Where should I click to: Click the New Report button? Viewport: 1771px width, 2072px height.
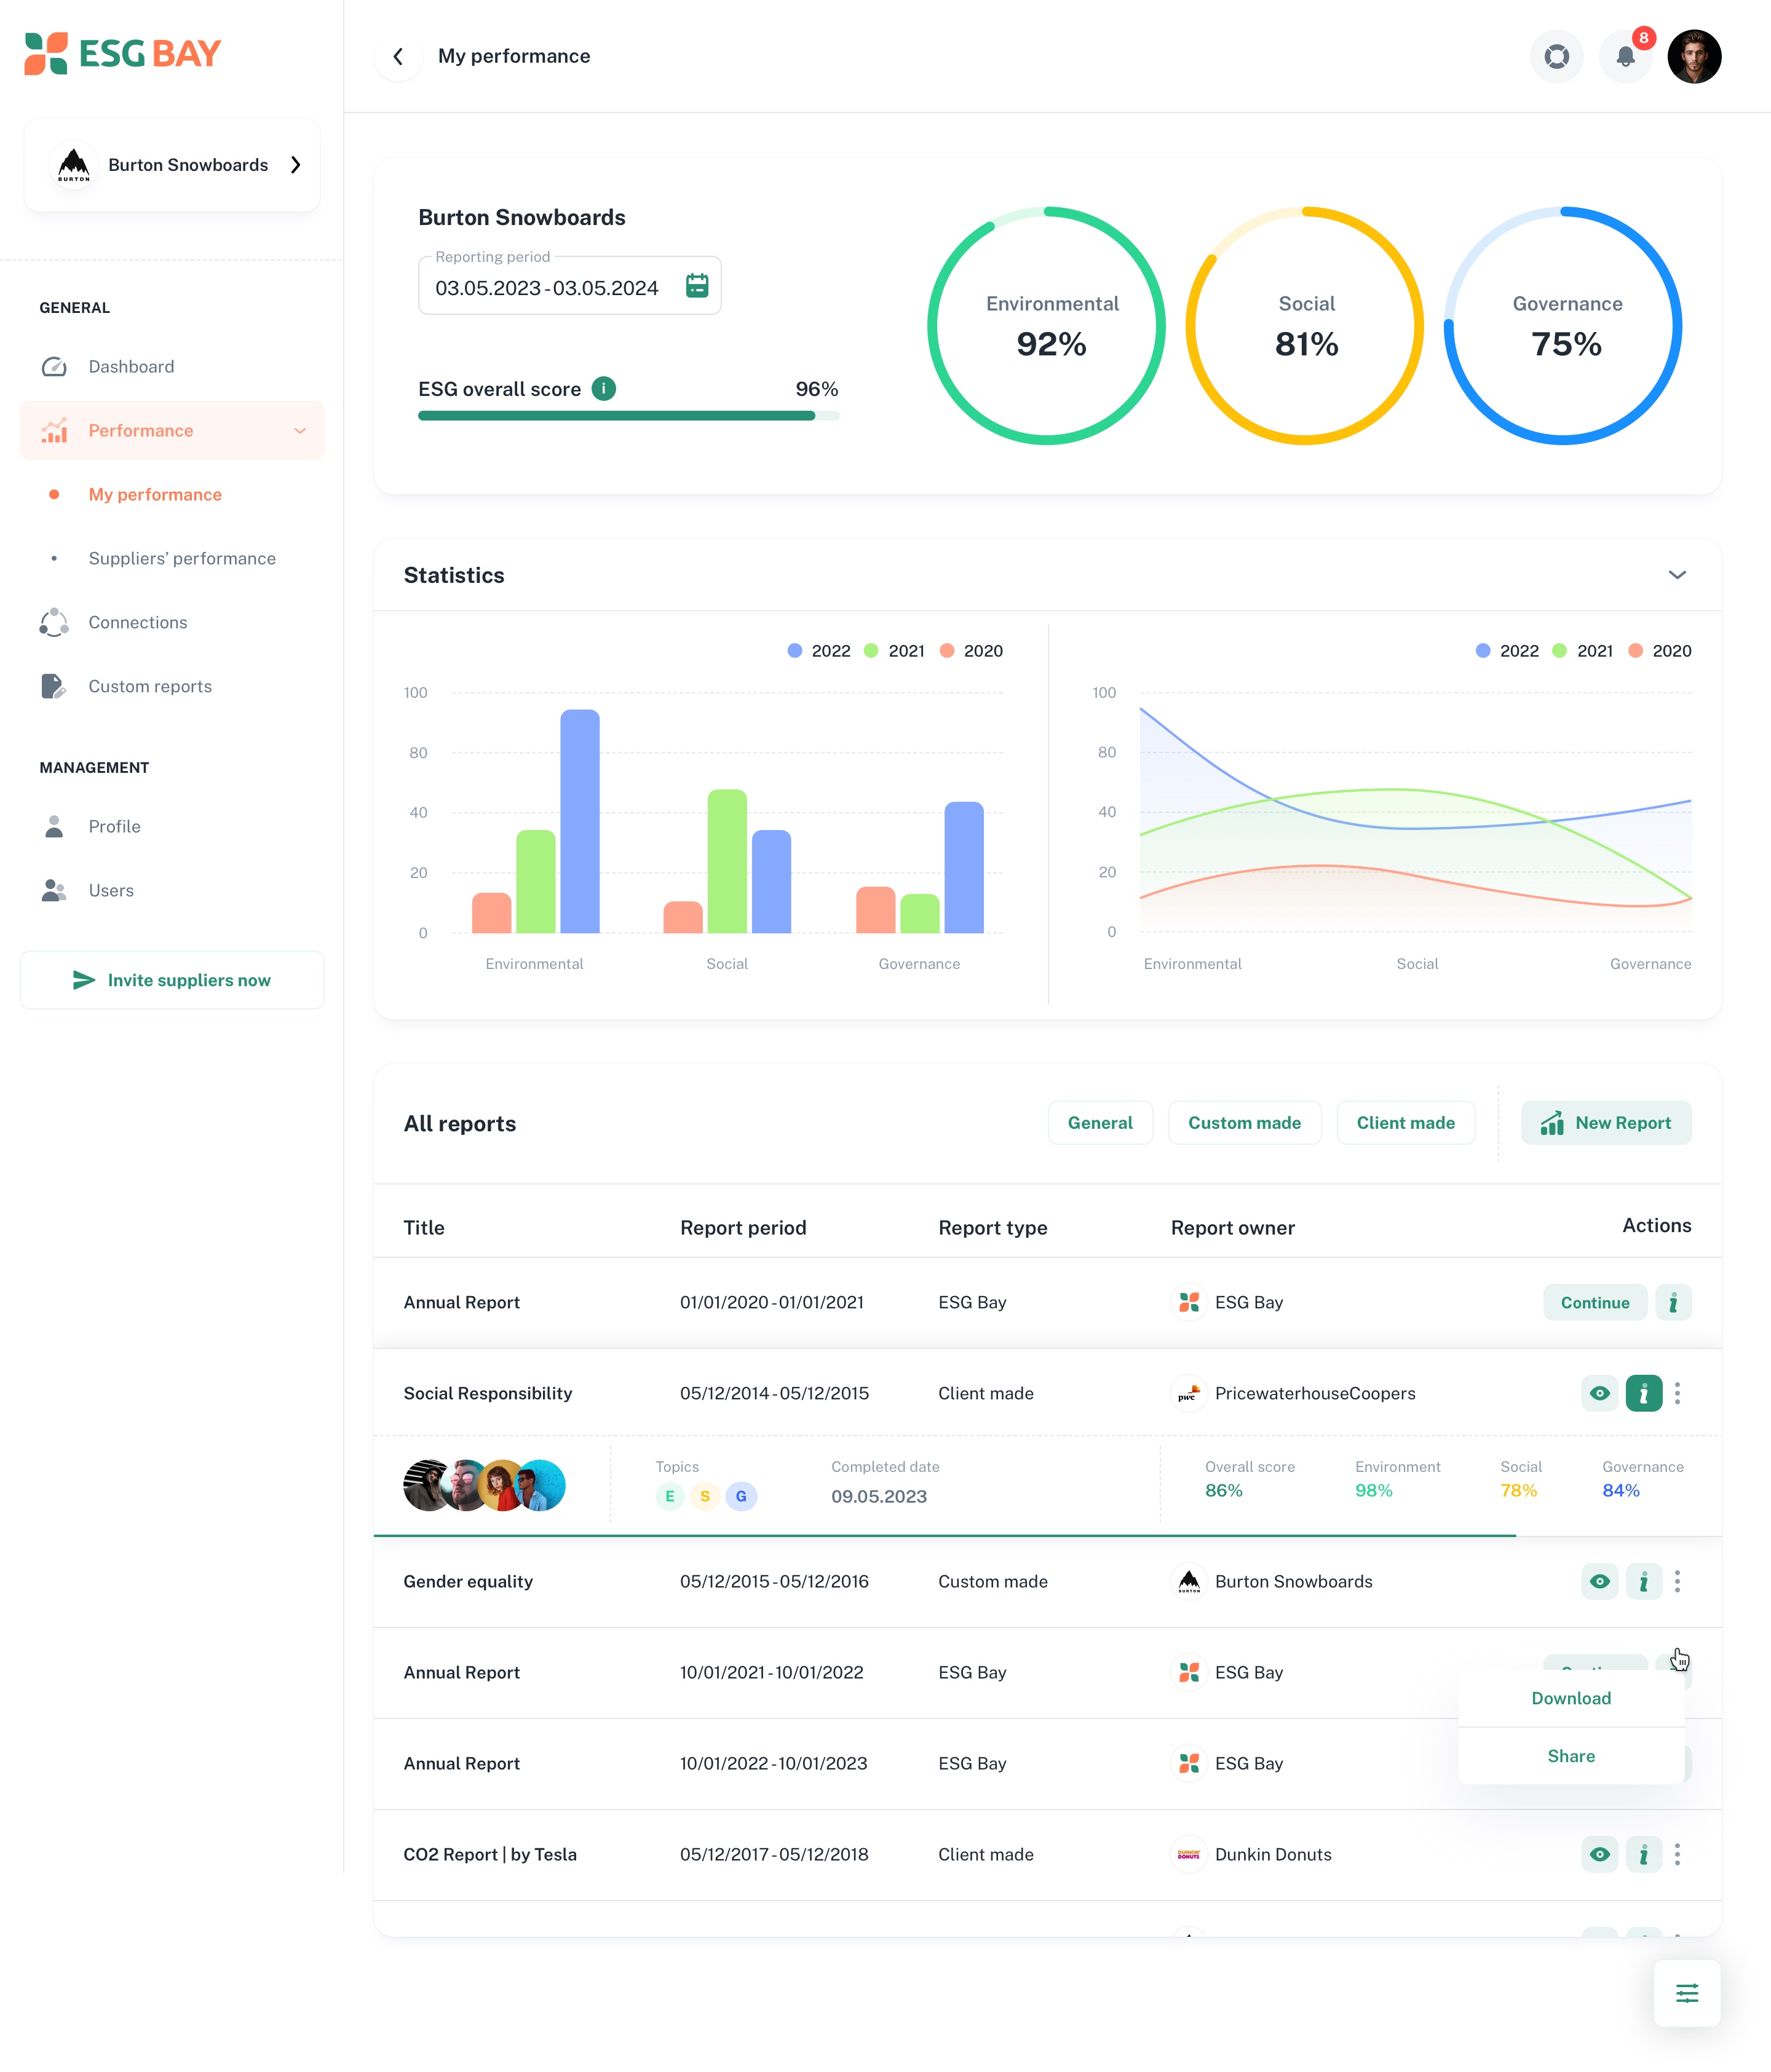[x=1606, y=1123]
